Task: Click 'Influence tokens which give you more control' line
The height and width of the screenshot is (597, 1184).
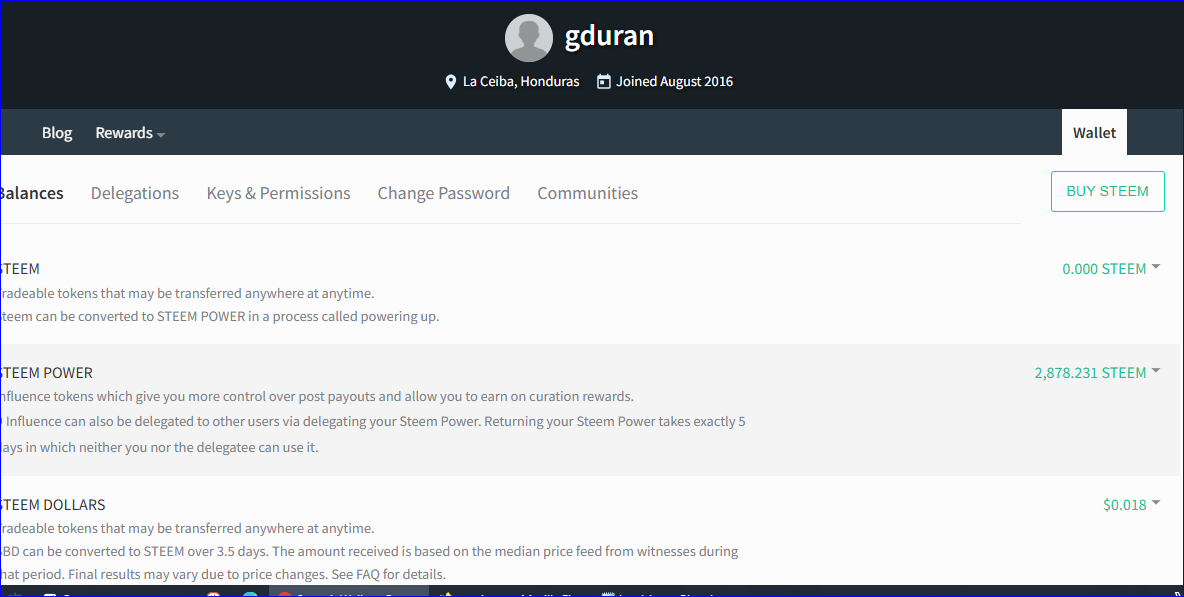Action: [x=317, y=396]
